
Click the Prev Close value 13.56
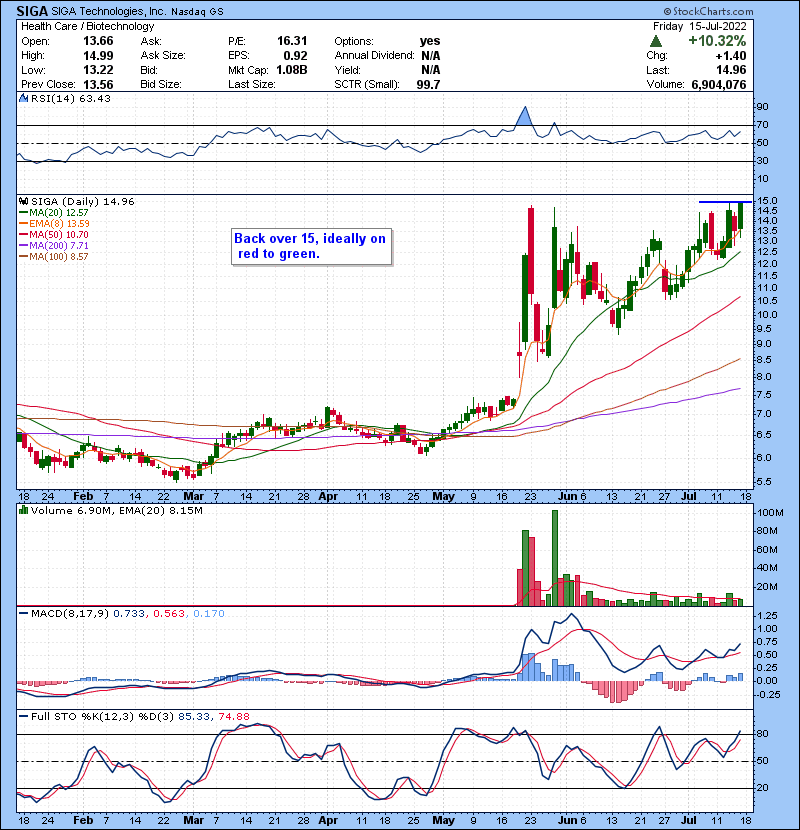point(98,84)
